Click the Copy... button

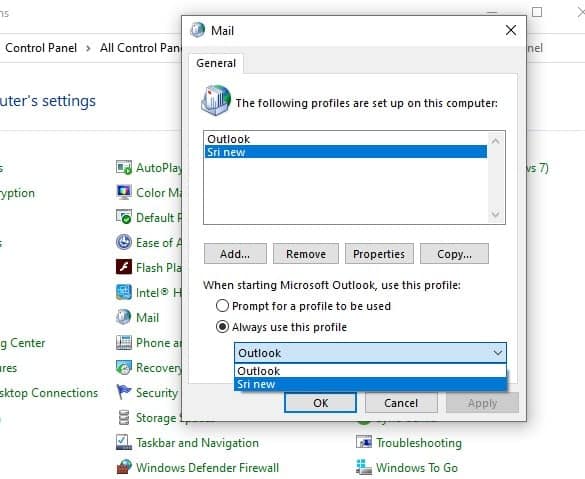point(454,254)
